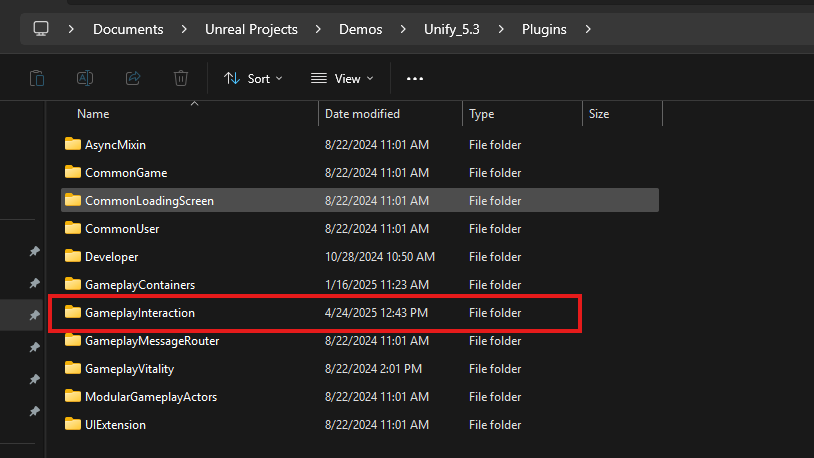Viewport: 814px width, 458px height.
Task: Click File folder type in the UIExtension row
Action: tap(495, 425)
